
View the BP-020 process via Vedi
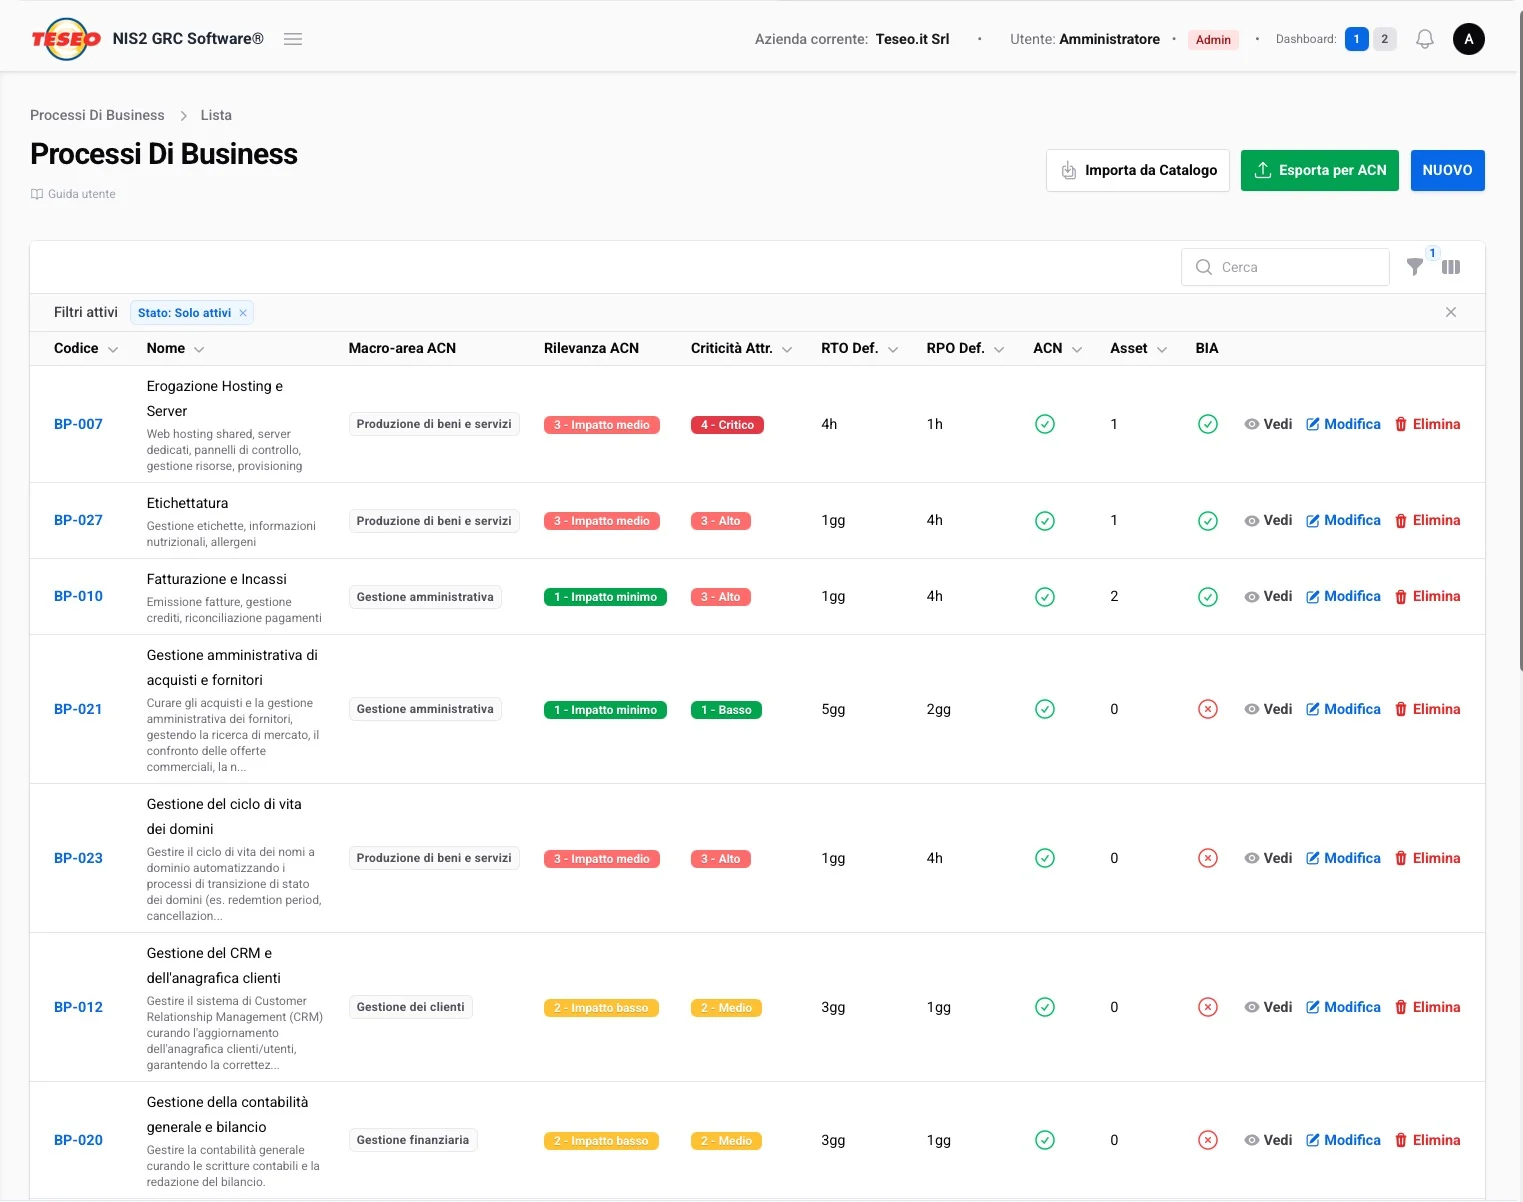1268,1140
